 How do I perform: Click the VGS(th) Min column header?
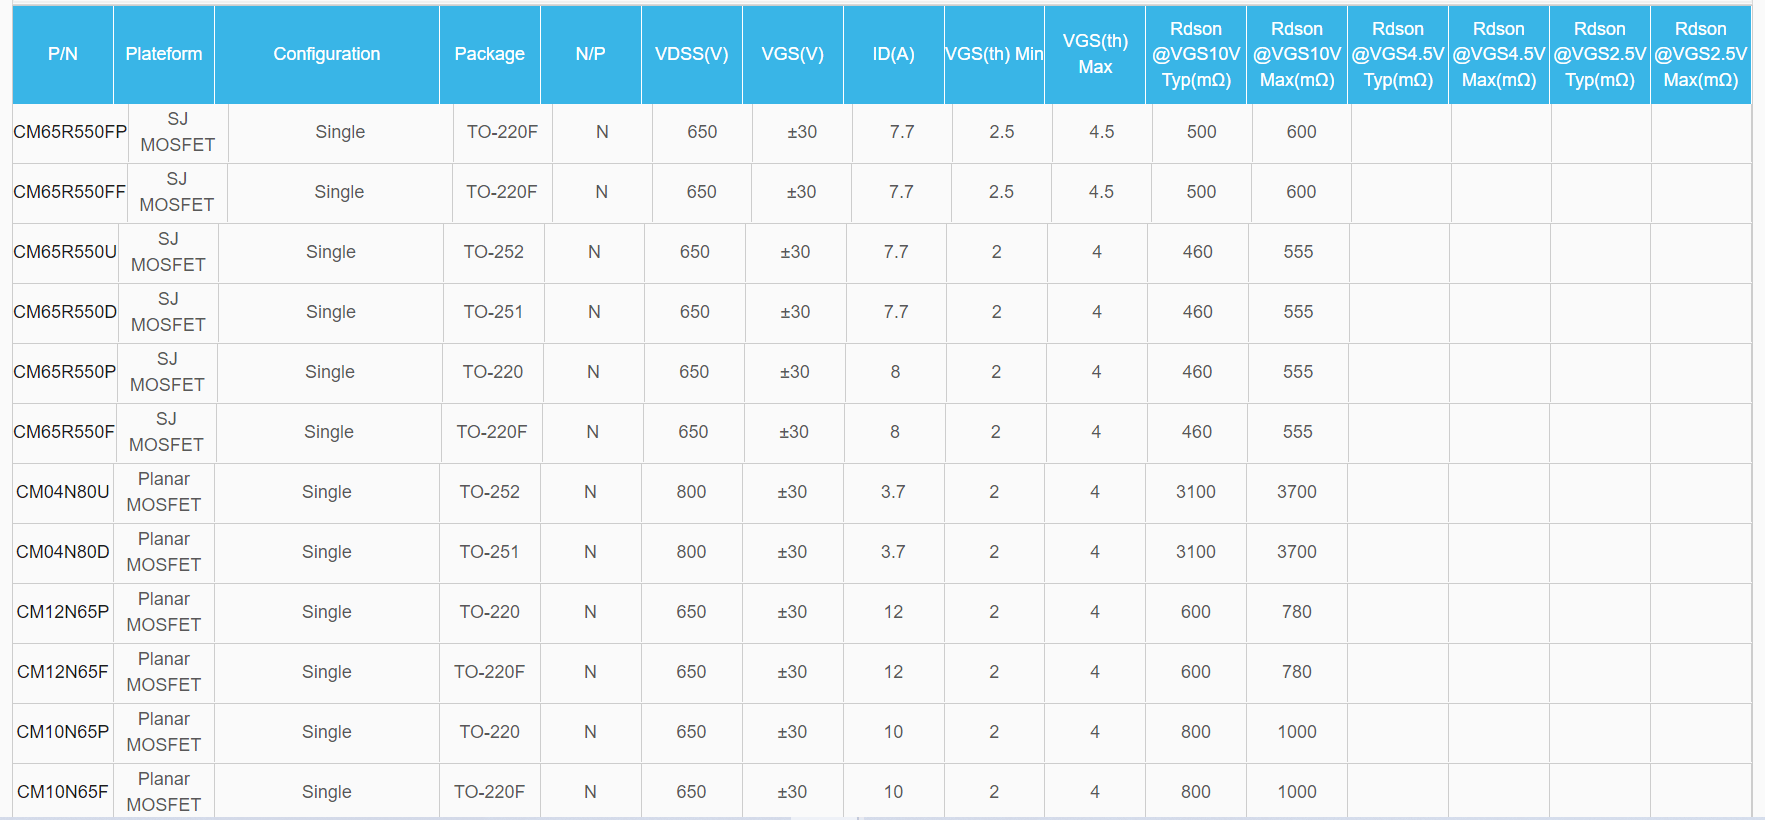pos(994,54)
